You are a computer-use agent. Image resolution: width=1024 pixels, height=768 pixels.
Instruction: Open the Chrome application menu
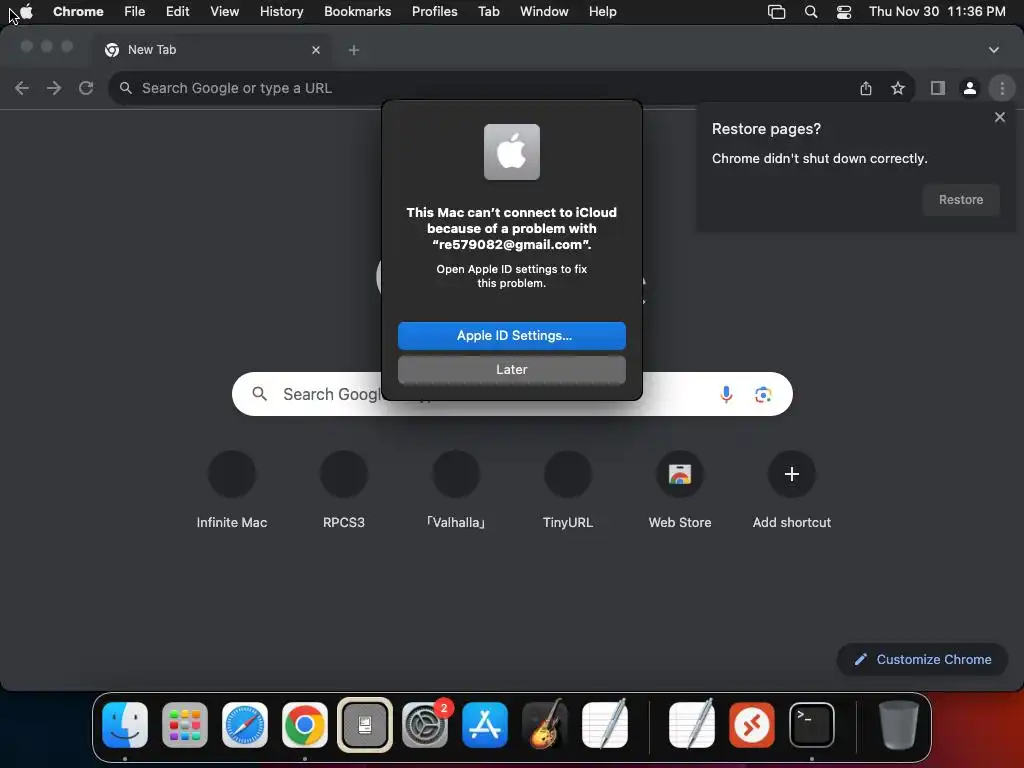point(78,12)
